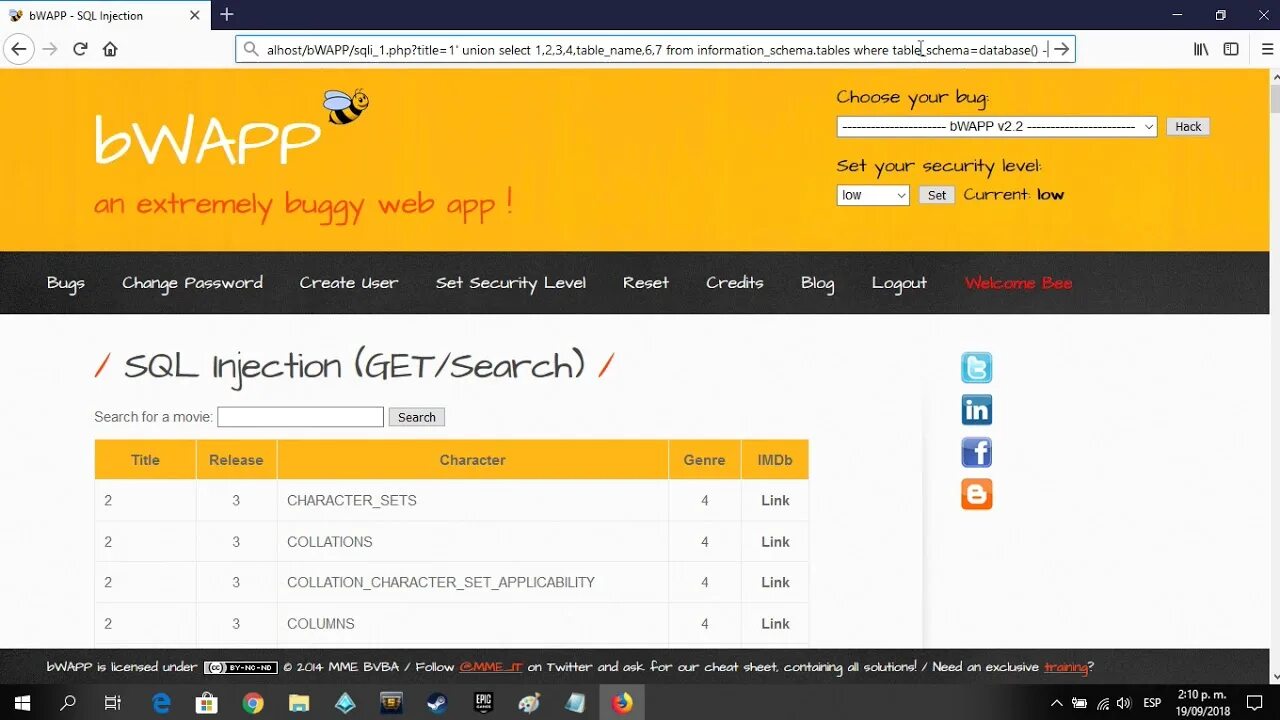The width and height of the screenshot is (1280, 720).
Task: Open the Set Security Level menu item
Action: pos(511,283)
